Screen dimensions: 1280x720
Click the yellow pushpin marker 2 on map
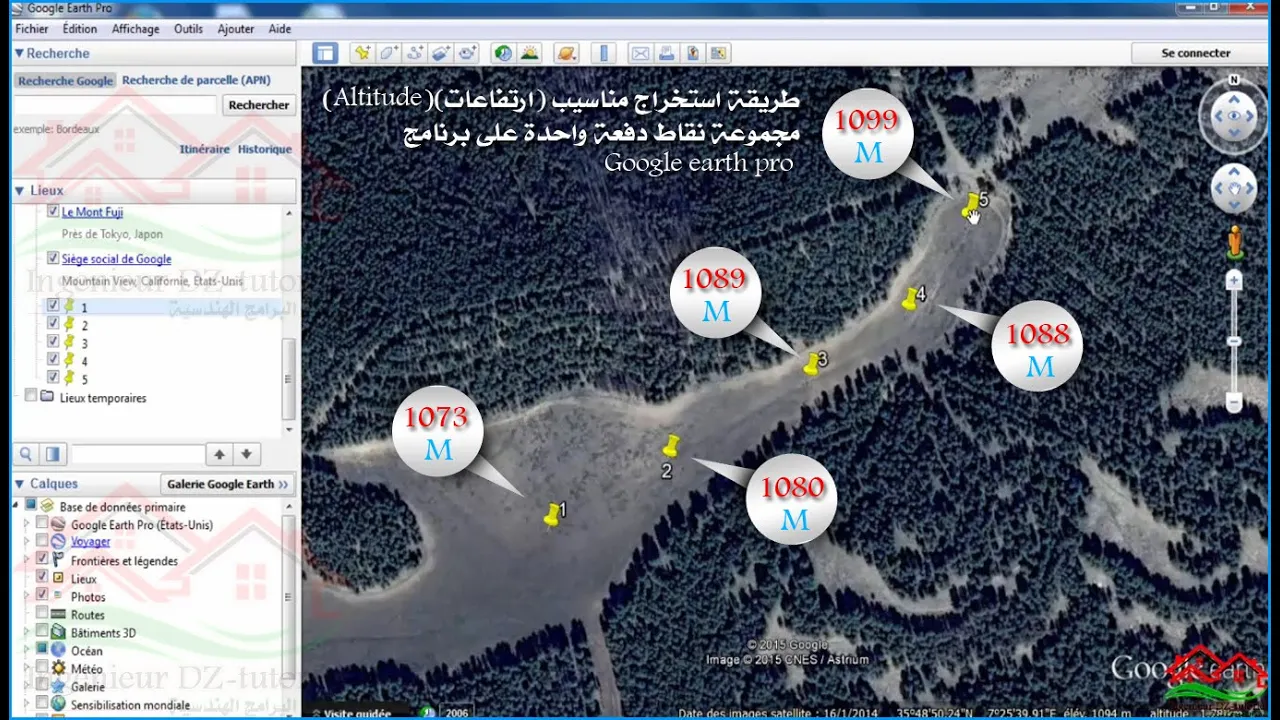671,445
